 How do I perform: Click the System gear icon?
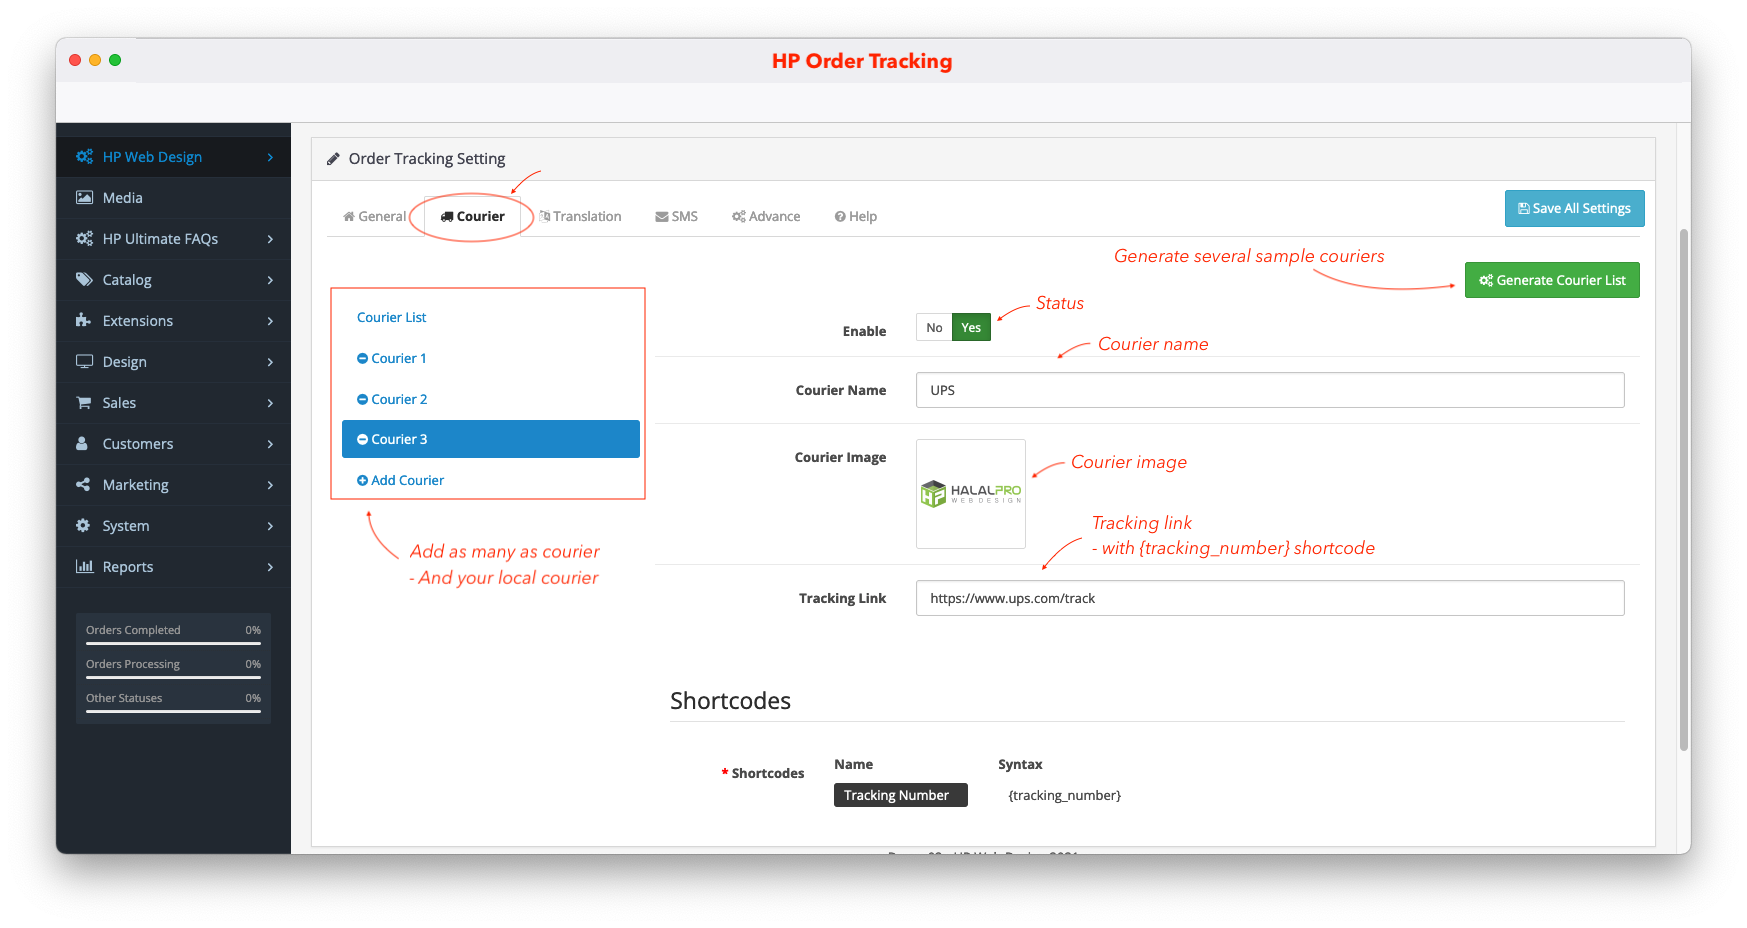pyautogui.click(x=84, y=526)
